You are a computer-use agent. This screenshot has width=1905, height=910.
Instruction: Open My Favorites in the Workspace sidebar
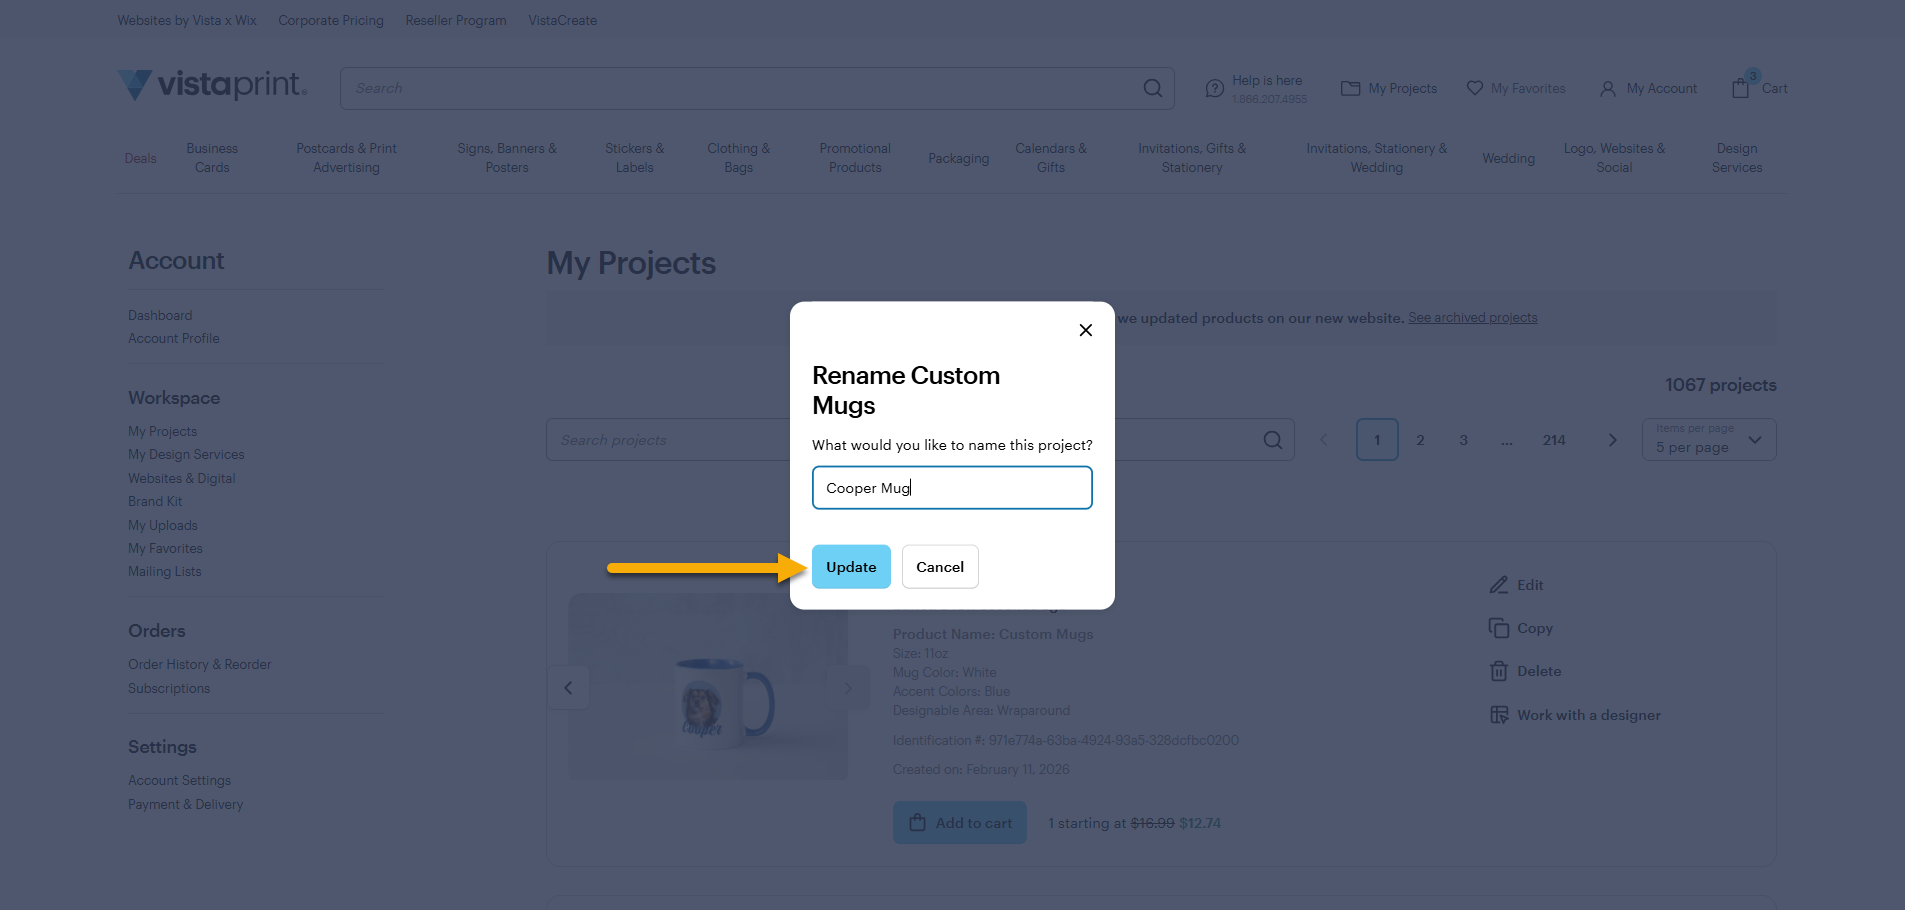click(x=165, y=548)
